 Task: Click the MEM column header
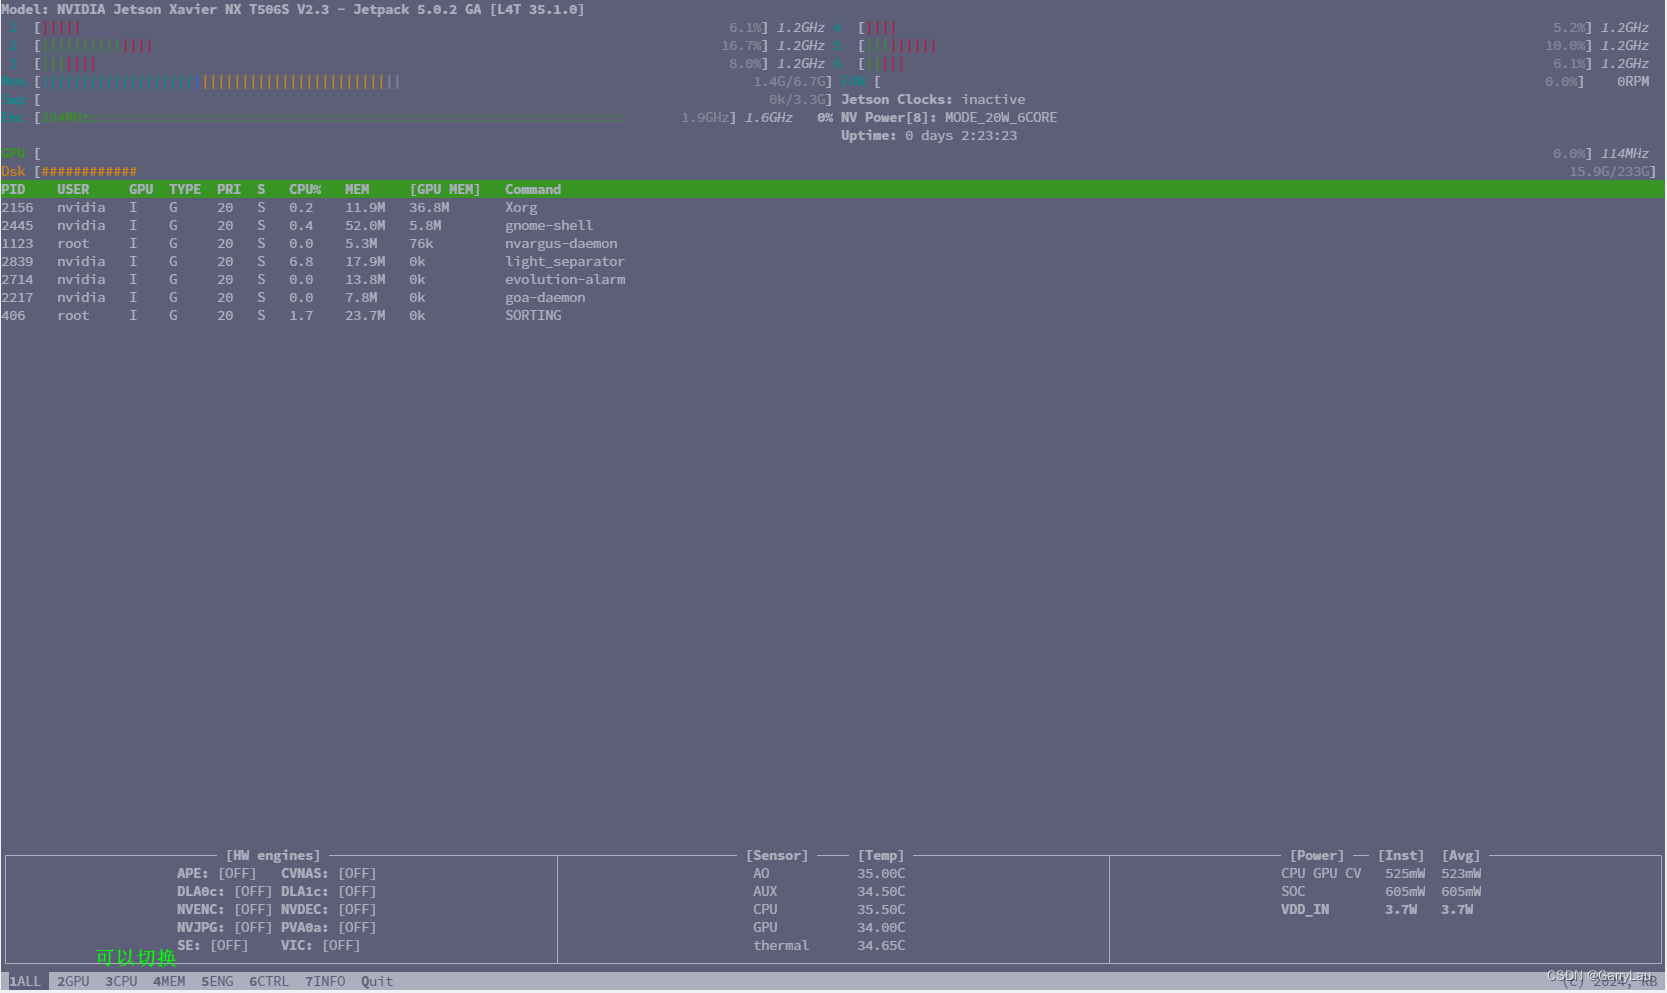point(357,189)
